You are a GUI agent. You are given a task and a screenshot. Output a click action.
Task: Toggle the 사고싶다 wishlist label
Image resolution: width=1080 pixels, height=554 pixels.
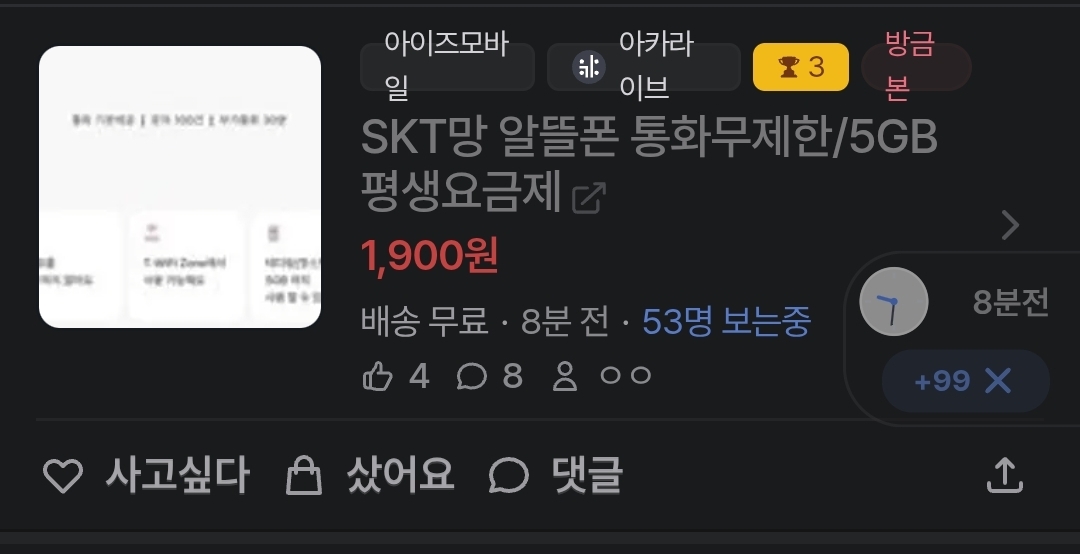point(177,475)
